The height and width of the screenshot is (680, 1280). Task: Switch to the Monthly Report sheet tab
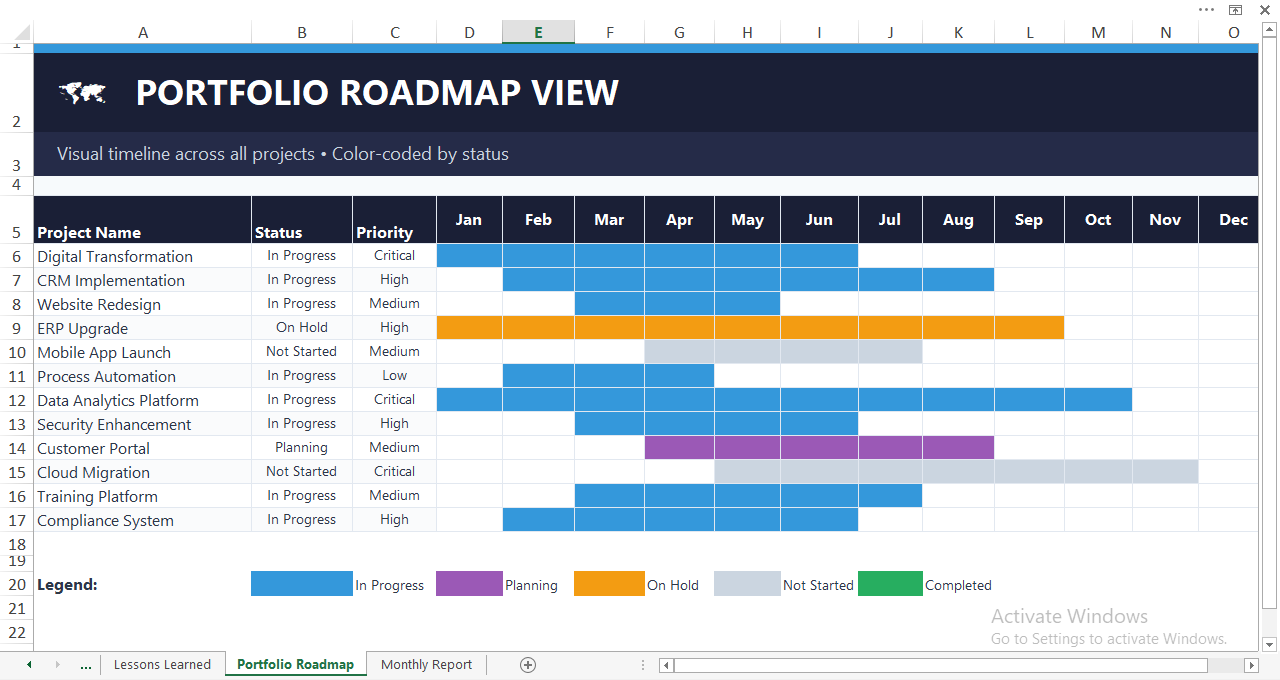tap(426, 664)
